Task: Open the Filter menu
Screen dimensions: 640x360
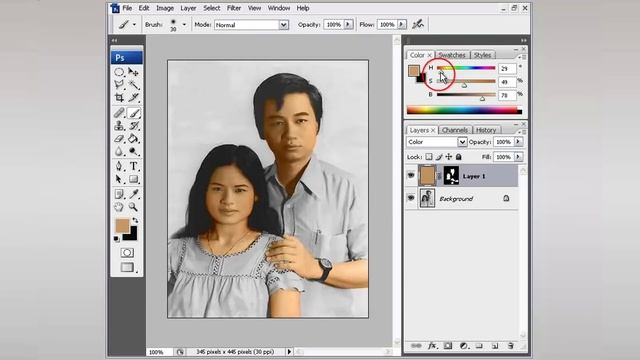Action: 234,8
